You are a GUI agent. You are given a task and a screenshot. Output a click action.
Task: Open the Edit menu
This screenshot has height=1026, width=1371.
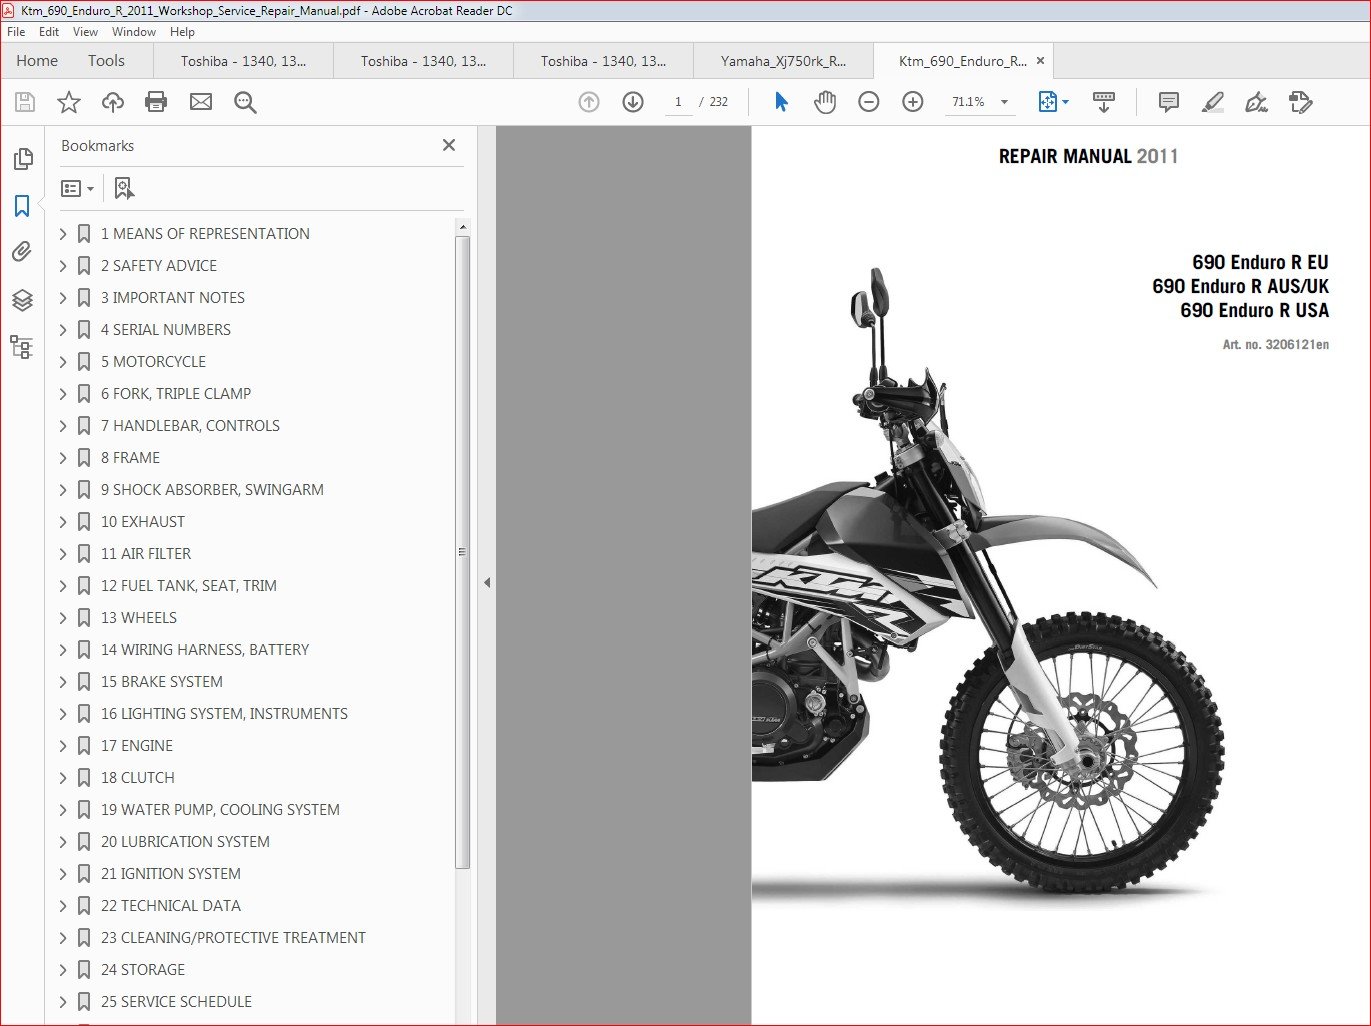tap(49, 32)
